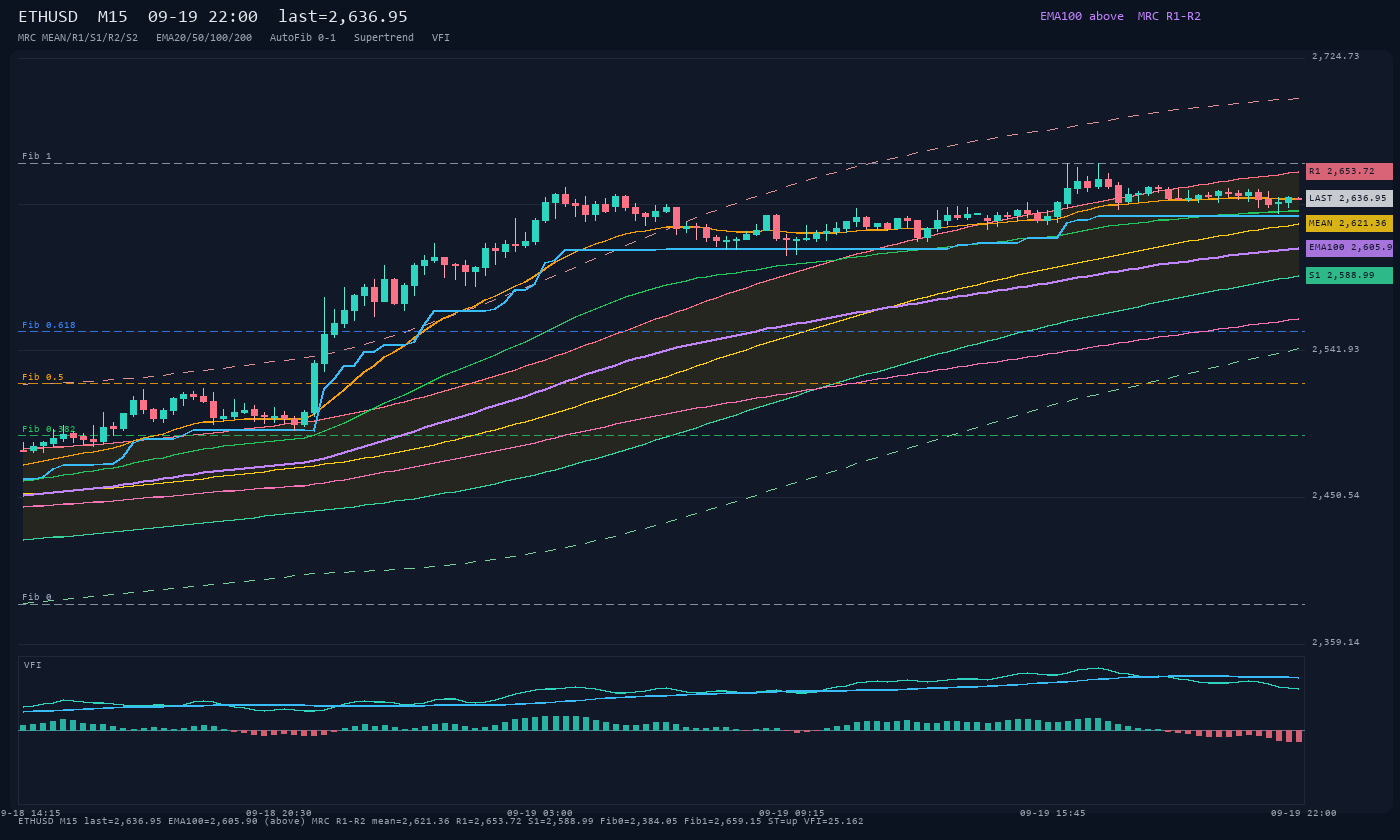Click the Fib 0 level label
The width and height of the screenshot is (1400, 840).
(37, 597)
